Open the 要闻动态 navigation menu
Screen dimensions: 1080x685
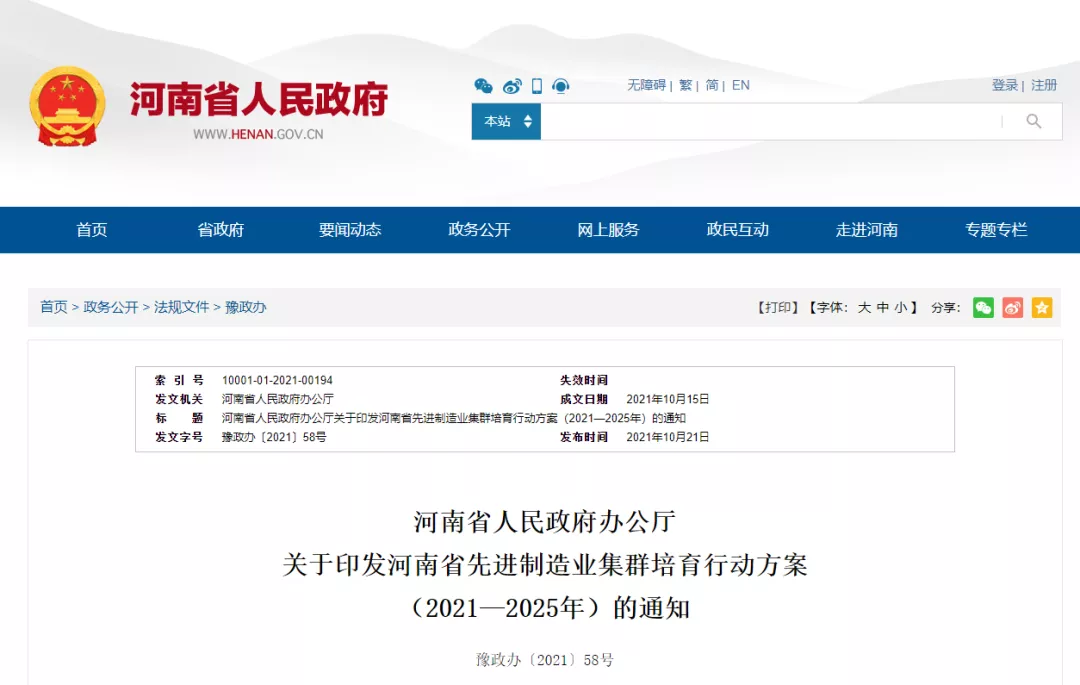point(350,230)
